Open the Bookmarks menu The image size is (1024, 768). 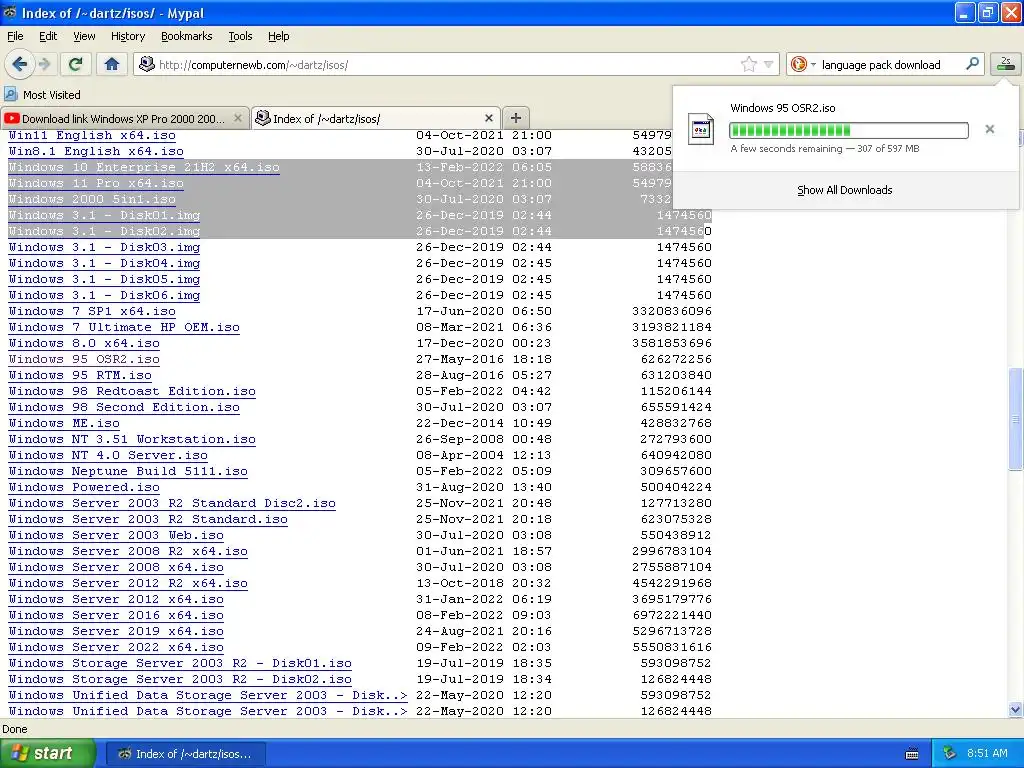[187, 36]
